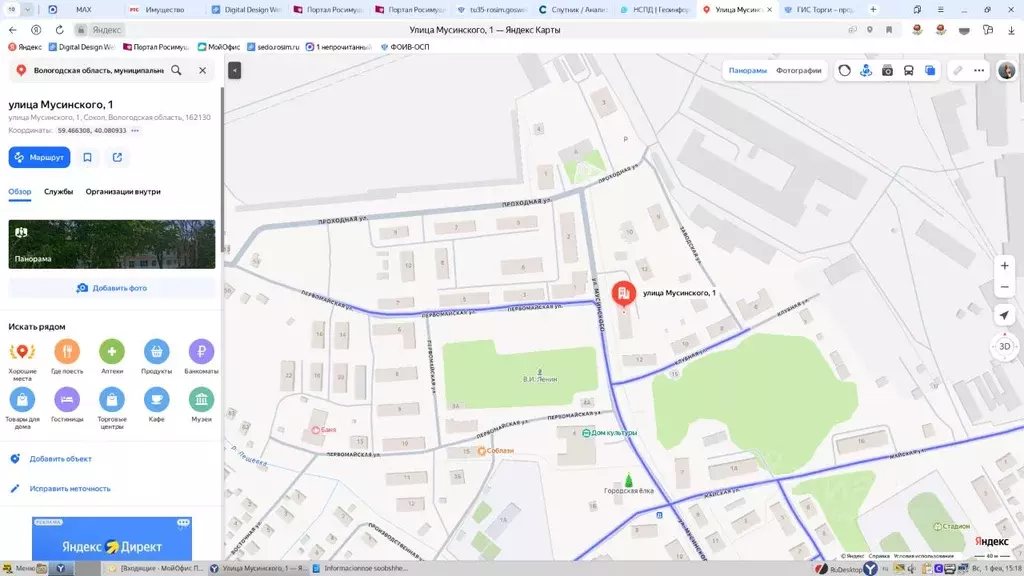Screen dimensions: 1024x576
Task: Open the three-dot more menu in map toolbar
Action: coord(979,71)
